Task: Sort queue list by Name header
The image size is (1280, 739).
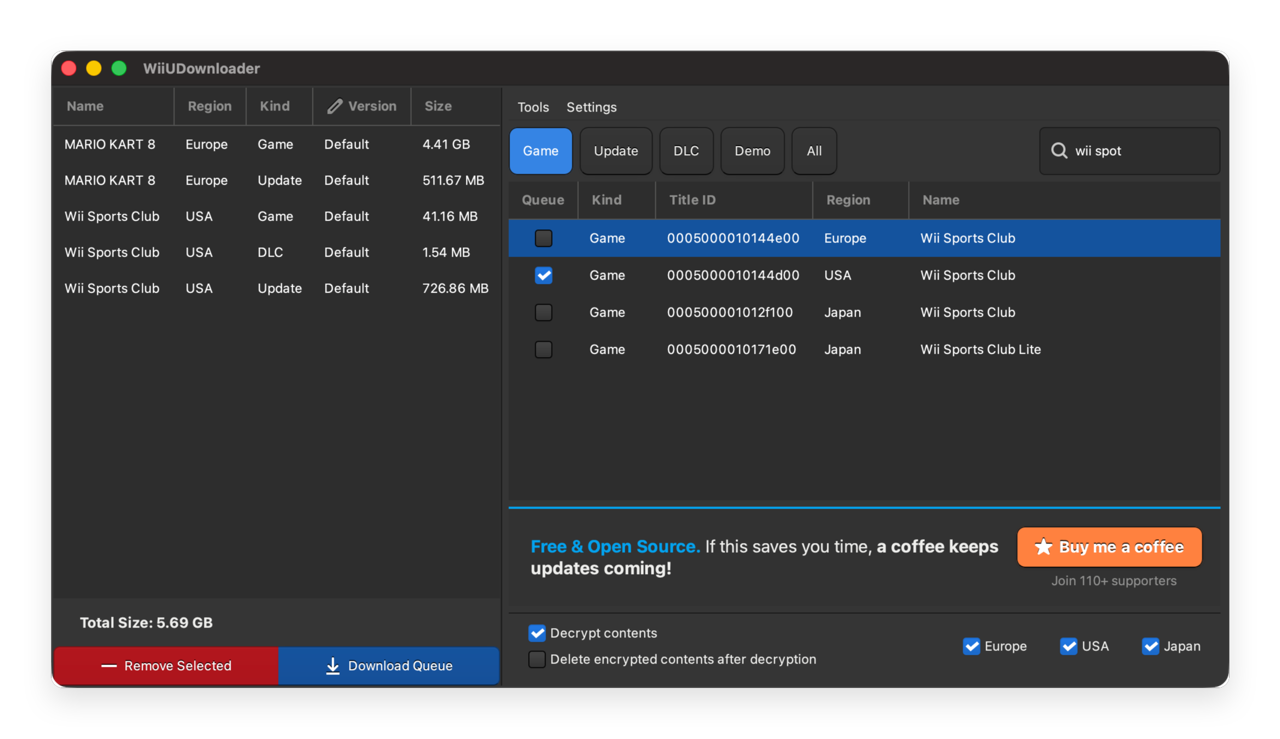Action: [x=113, y=106]
